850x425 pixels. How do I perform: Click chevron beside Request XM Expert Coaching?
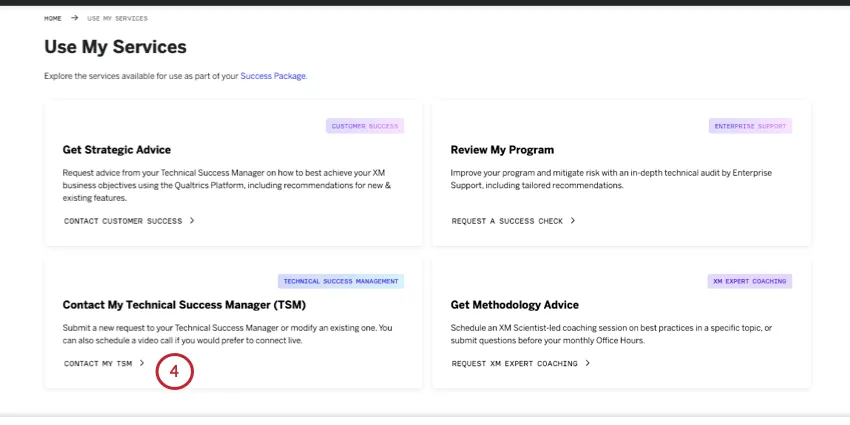[x=588, y=363]
